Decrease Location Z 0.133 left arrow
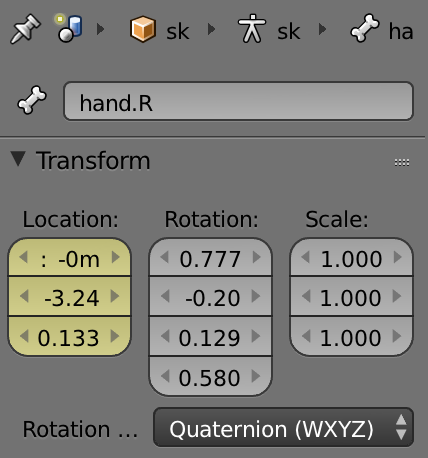The width and height of the screenshot is (428, 458). [x=24, y=336]
